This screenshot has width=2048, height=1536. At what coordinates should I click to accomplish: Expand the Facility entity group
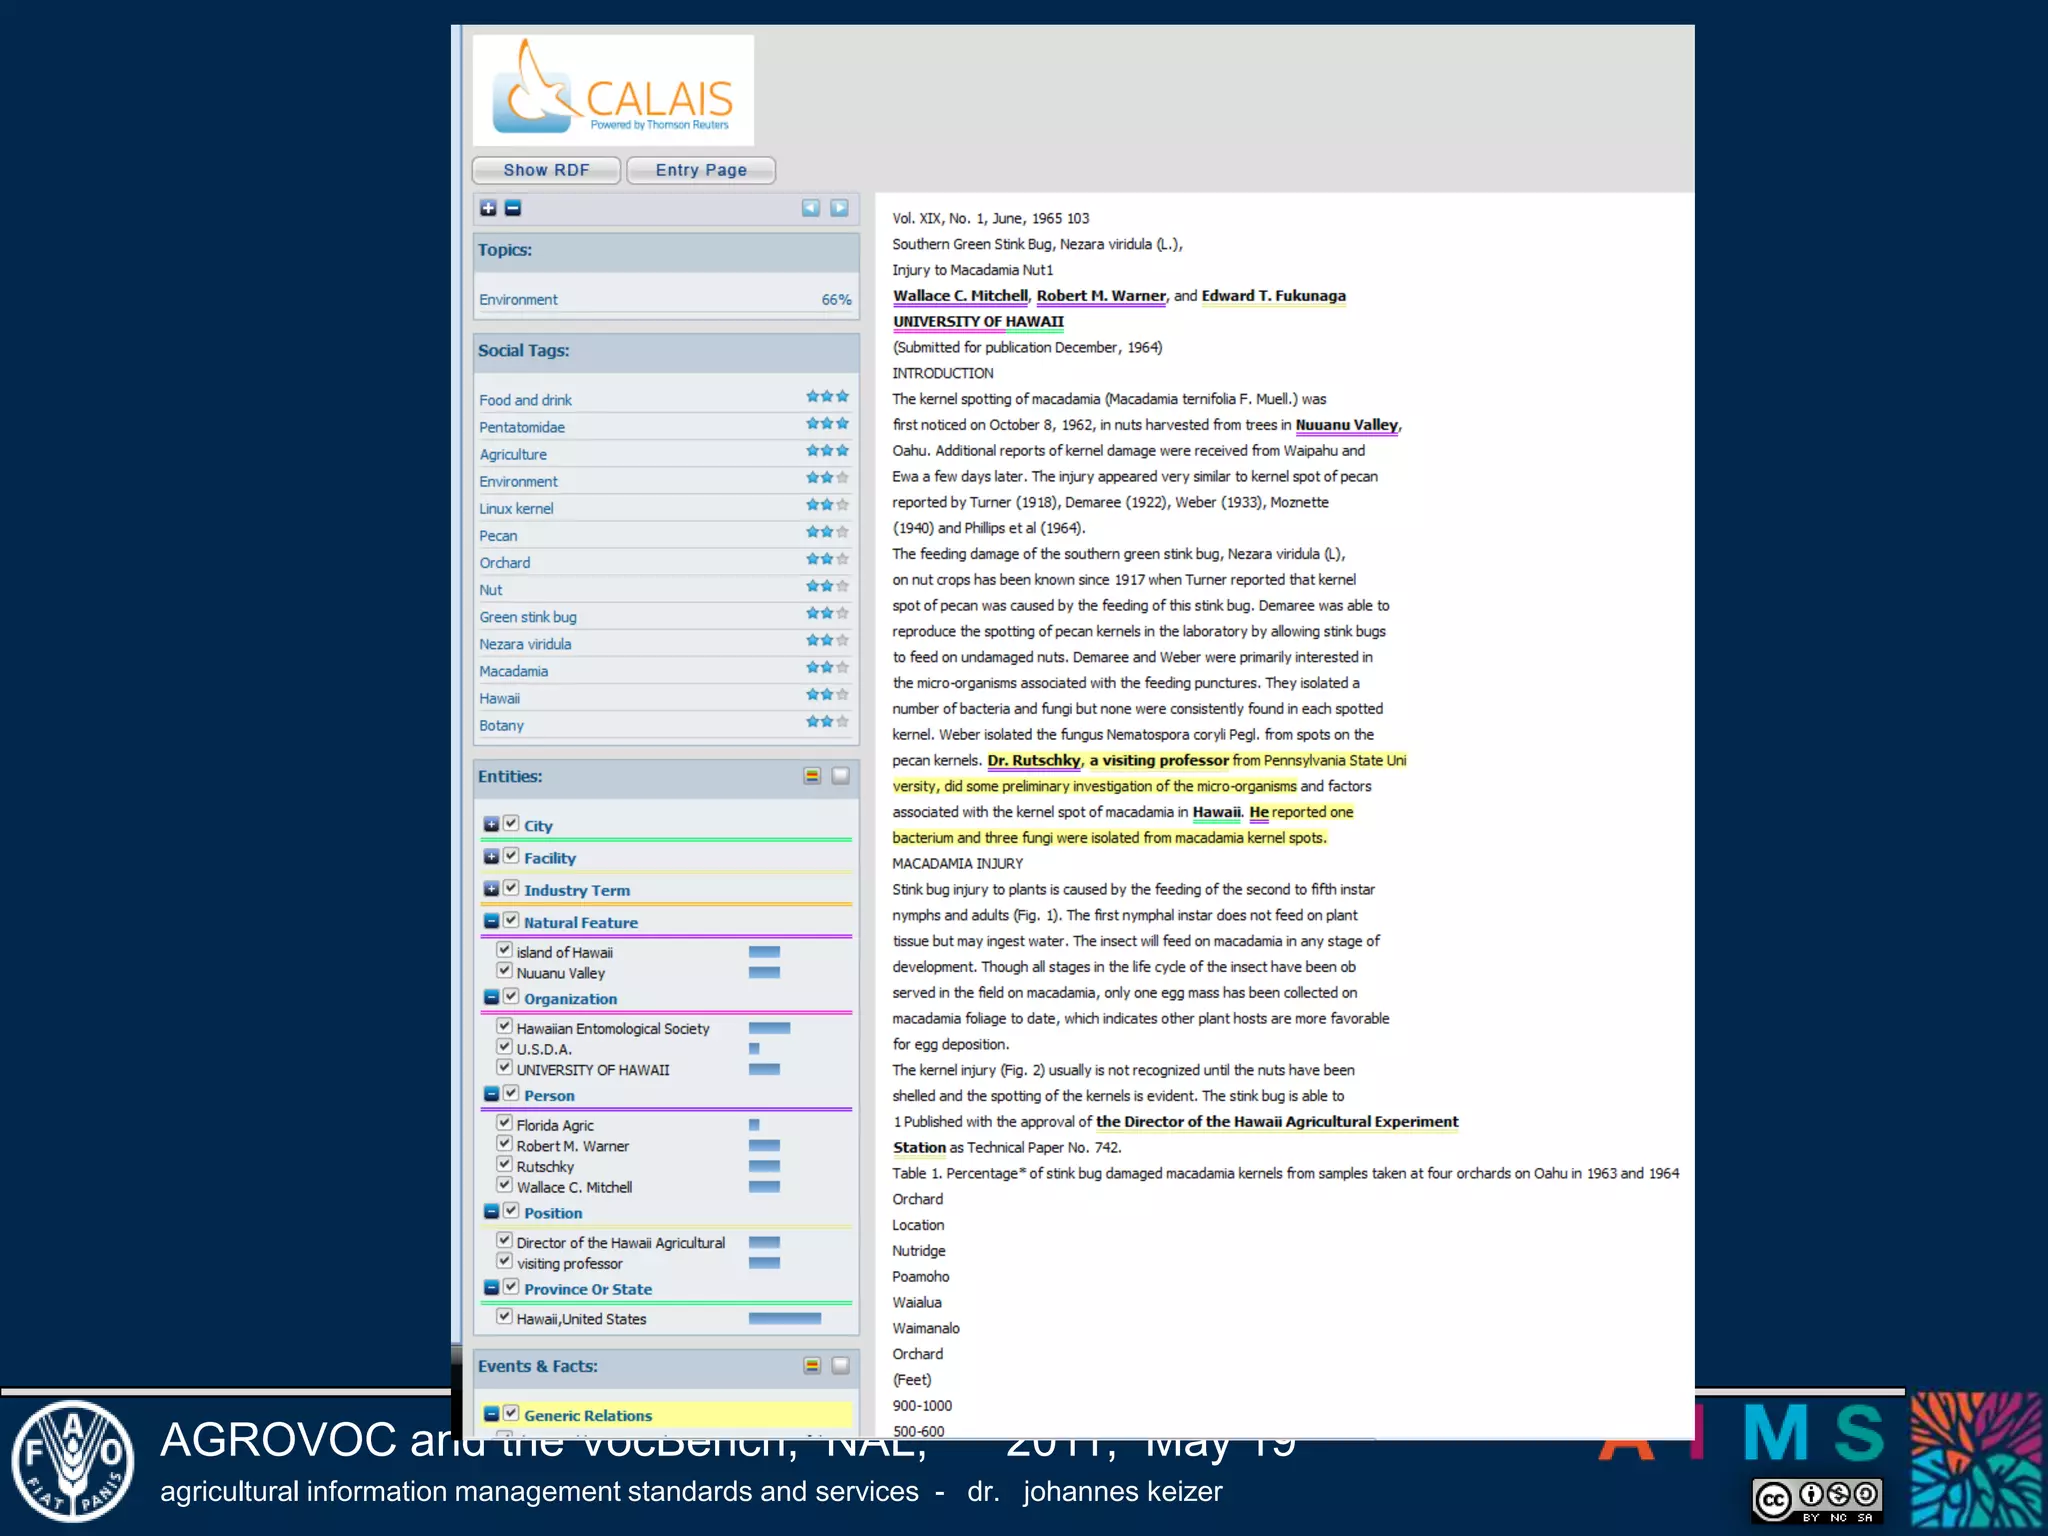[x=491, y=857]
